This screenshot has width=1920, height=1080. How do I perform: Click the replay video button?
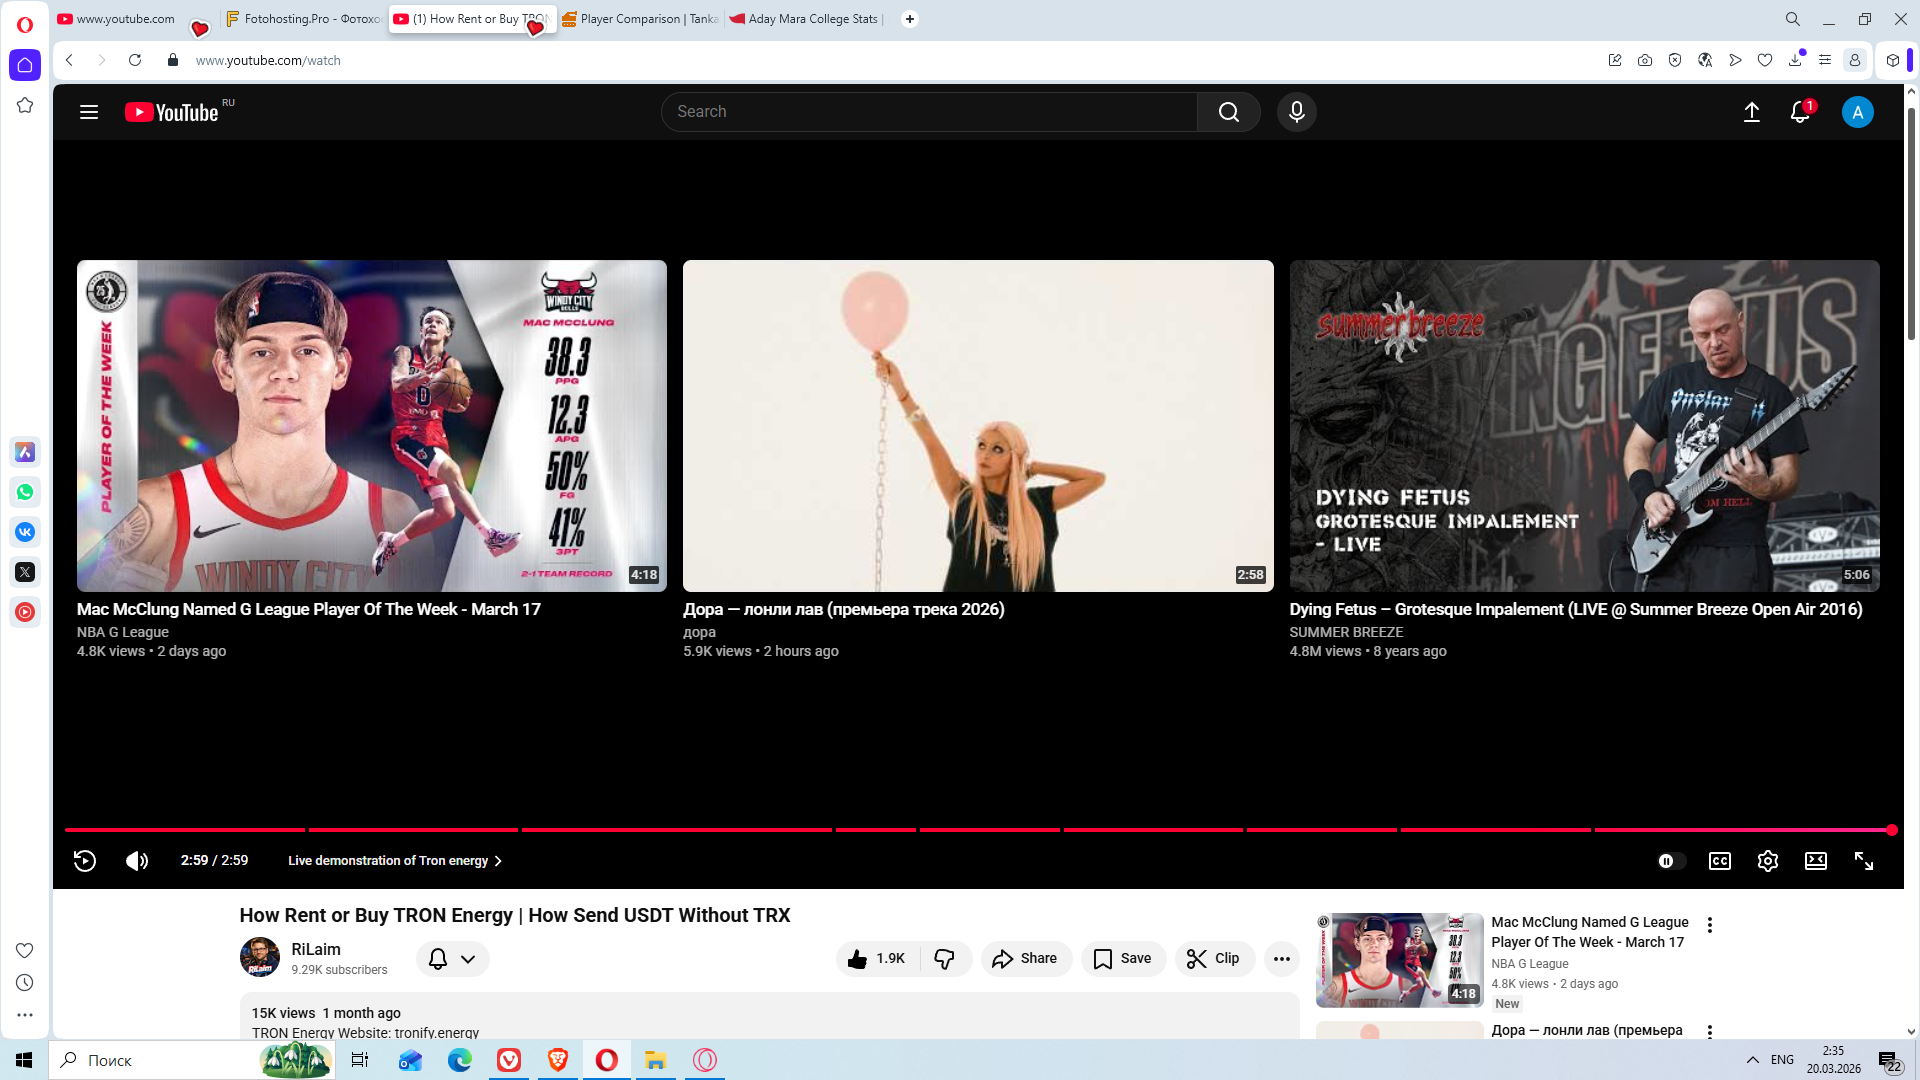[85, 861]
